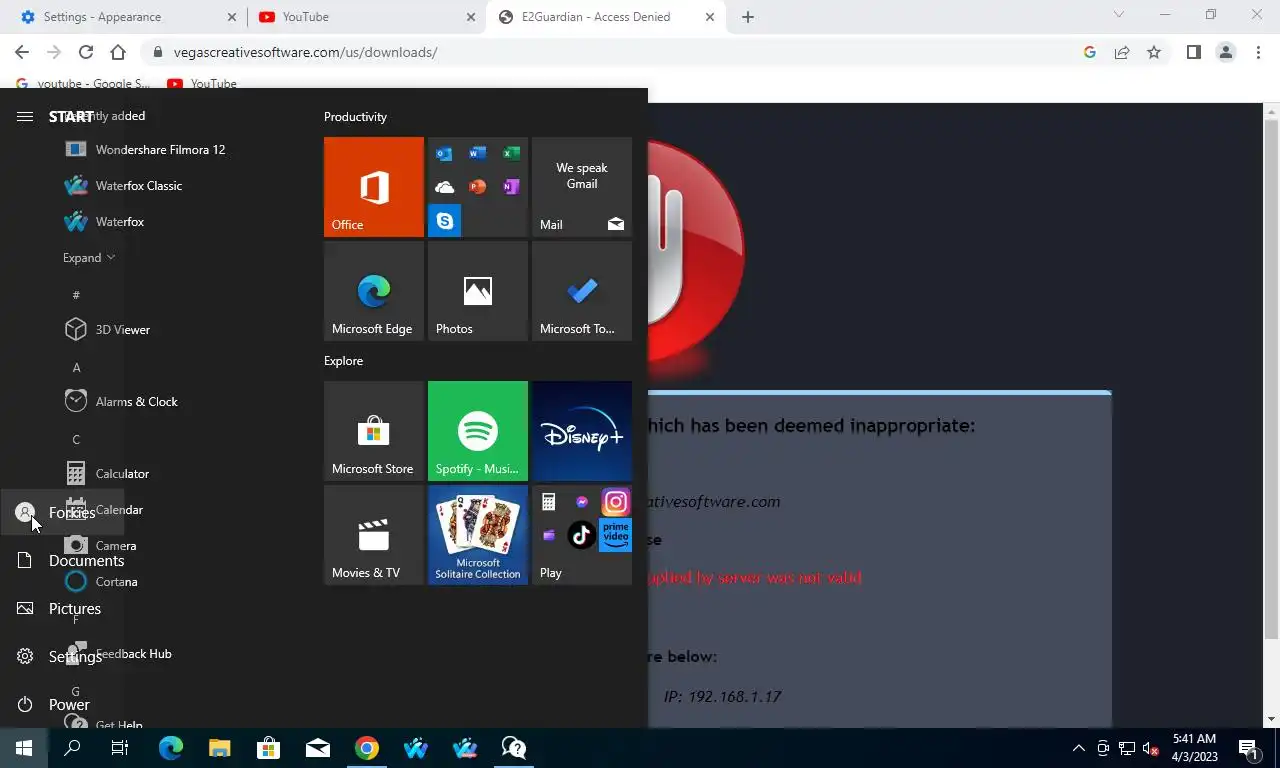Open the Office tile

(374, 187)
